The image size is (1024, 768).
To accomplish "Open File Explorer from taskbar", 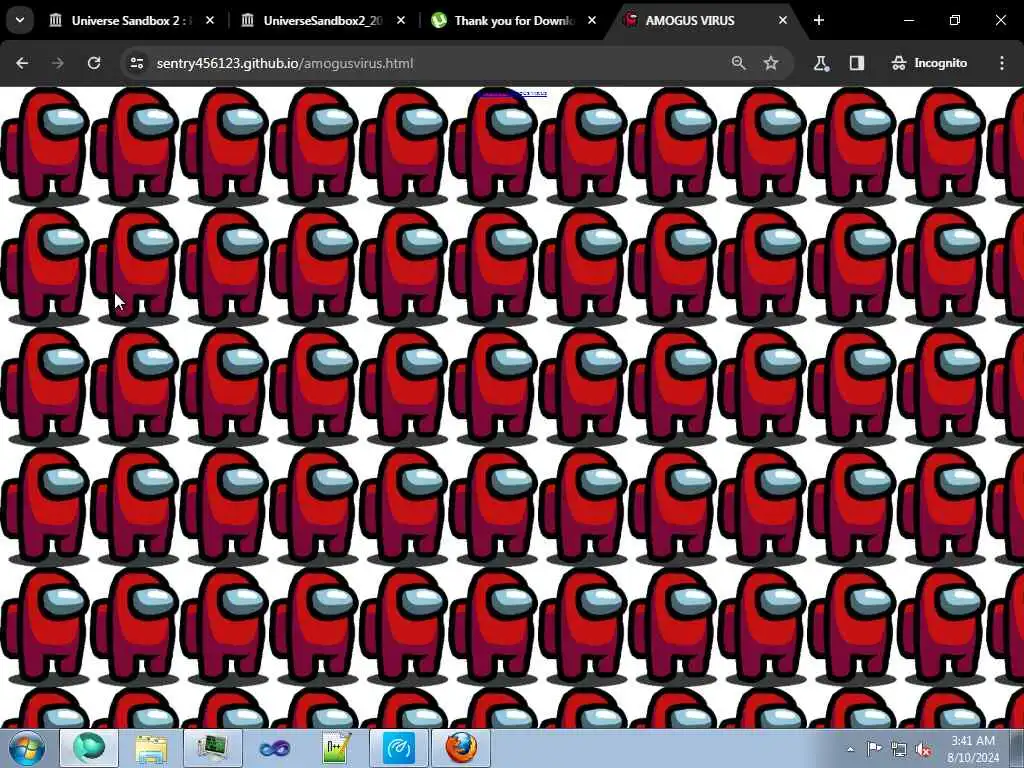I will click(151, 748).
